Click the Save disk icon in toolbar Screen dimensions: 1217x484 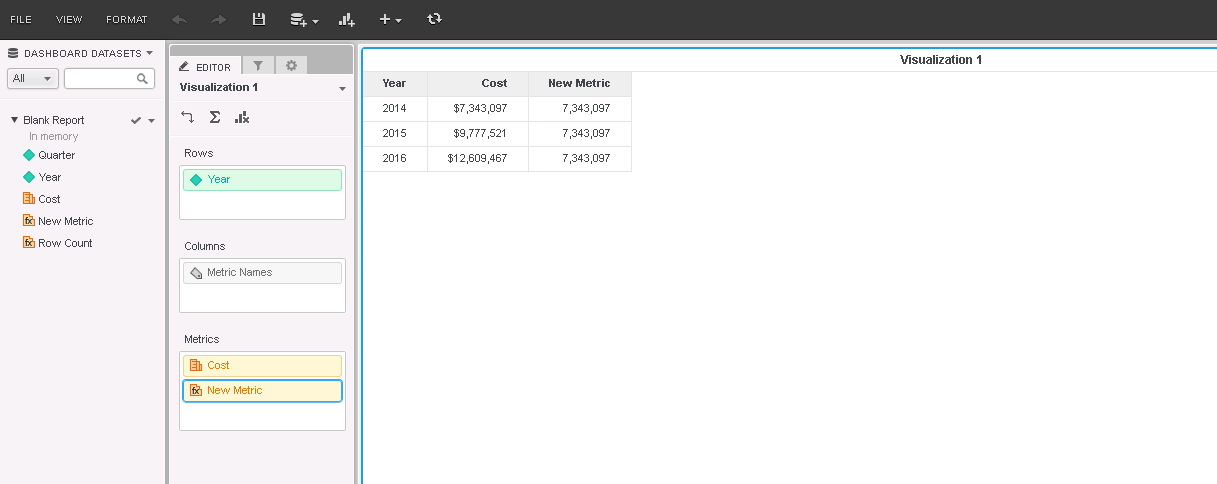(259, 19)
